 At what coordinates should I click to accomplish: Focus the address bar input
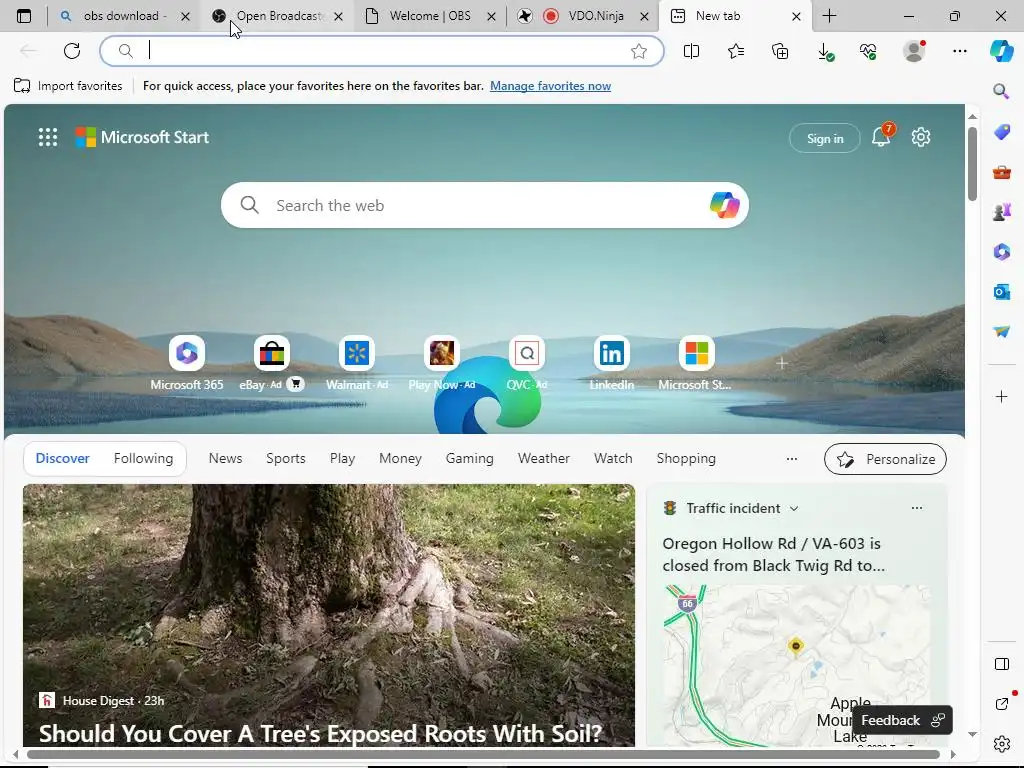coord(381,51)
